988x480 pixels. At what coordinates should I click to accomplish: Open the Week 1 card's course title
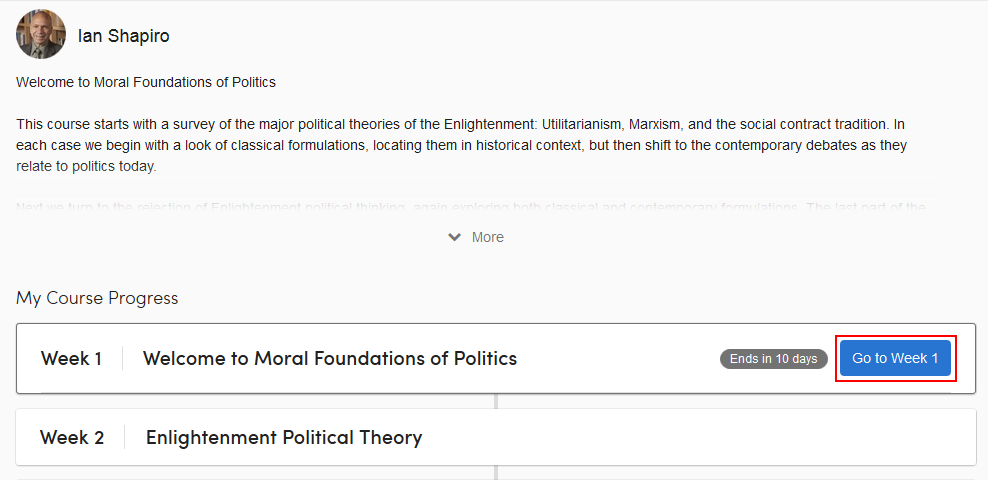pos(330,358)
